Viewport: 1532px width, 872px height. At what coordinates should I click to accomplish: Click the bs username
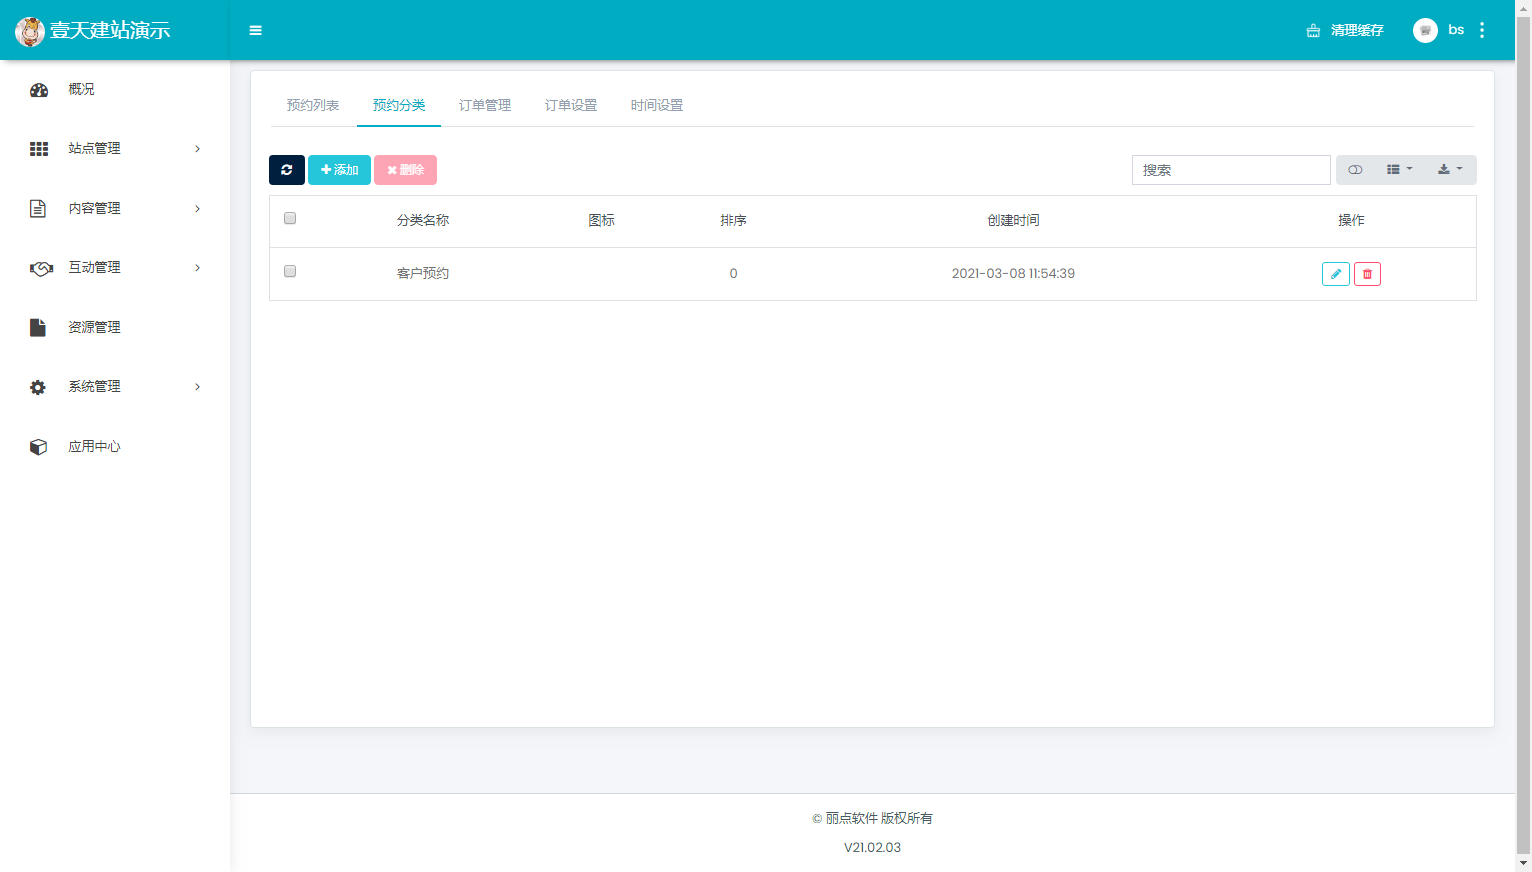(x=1456, y=30)
